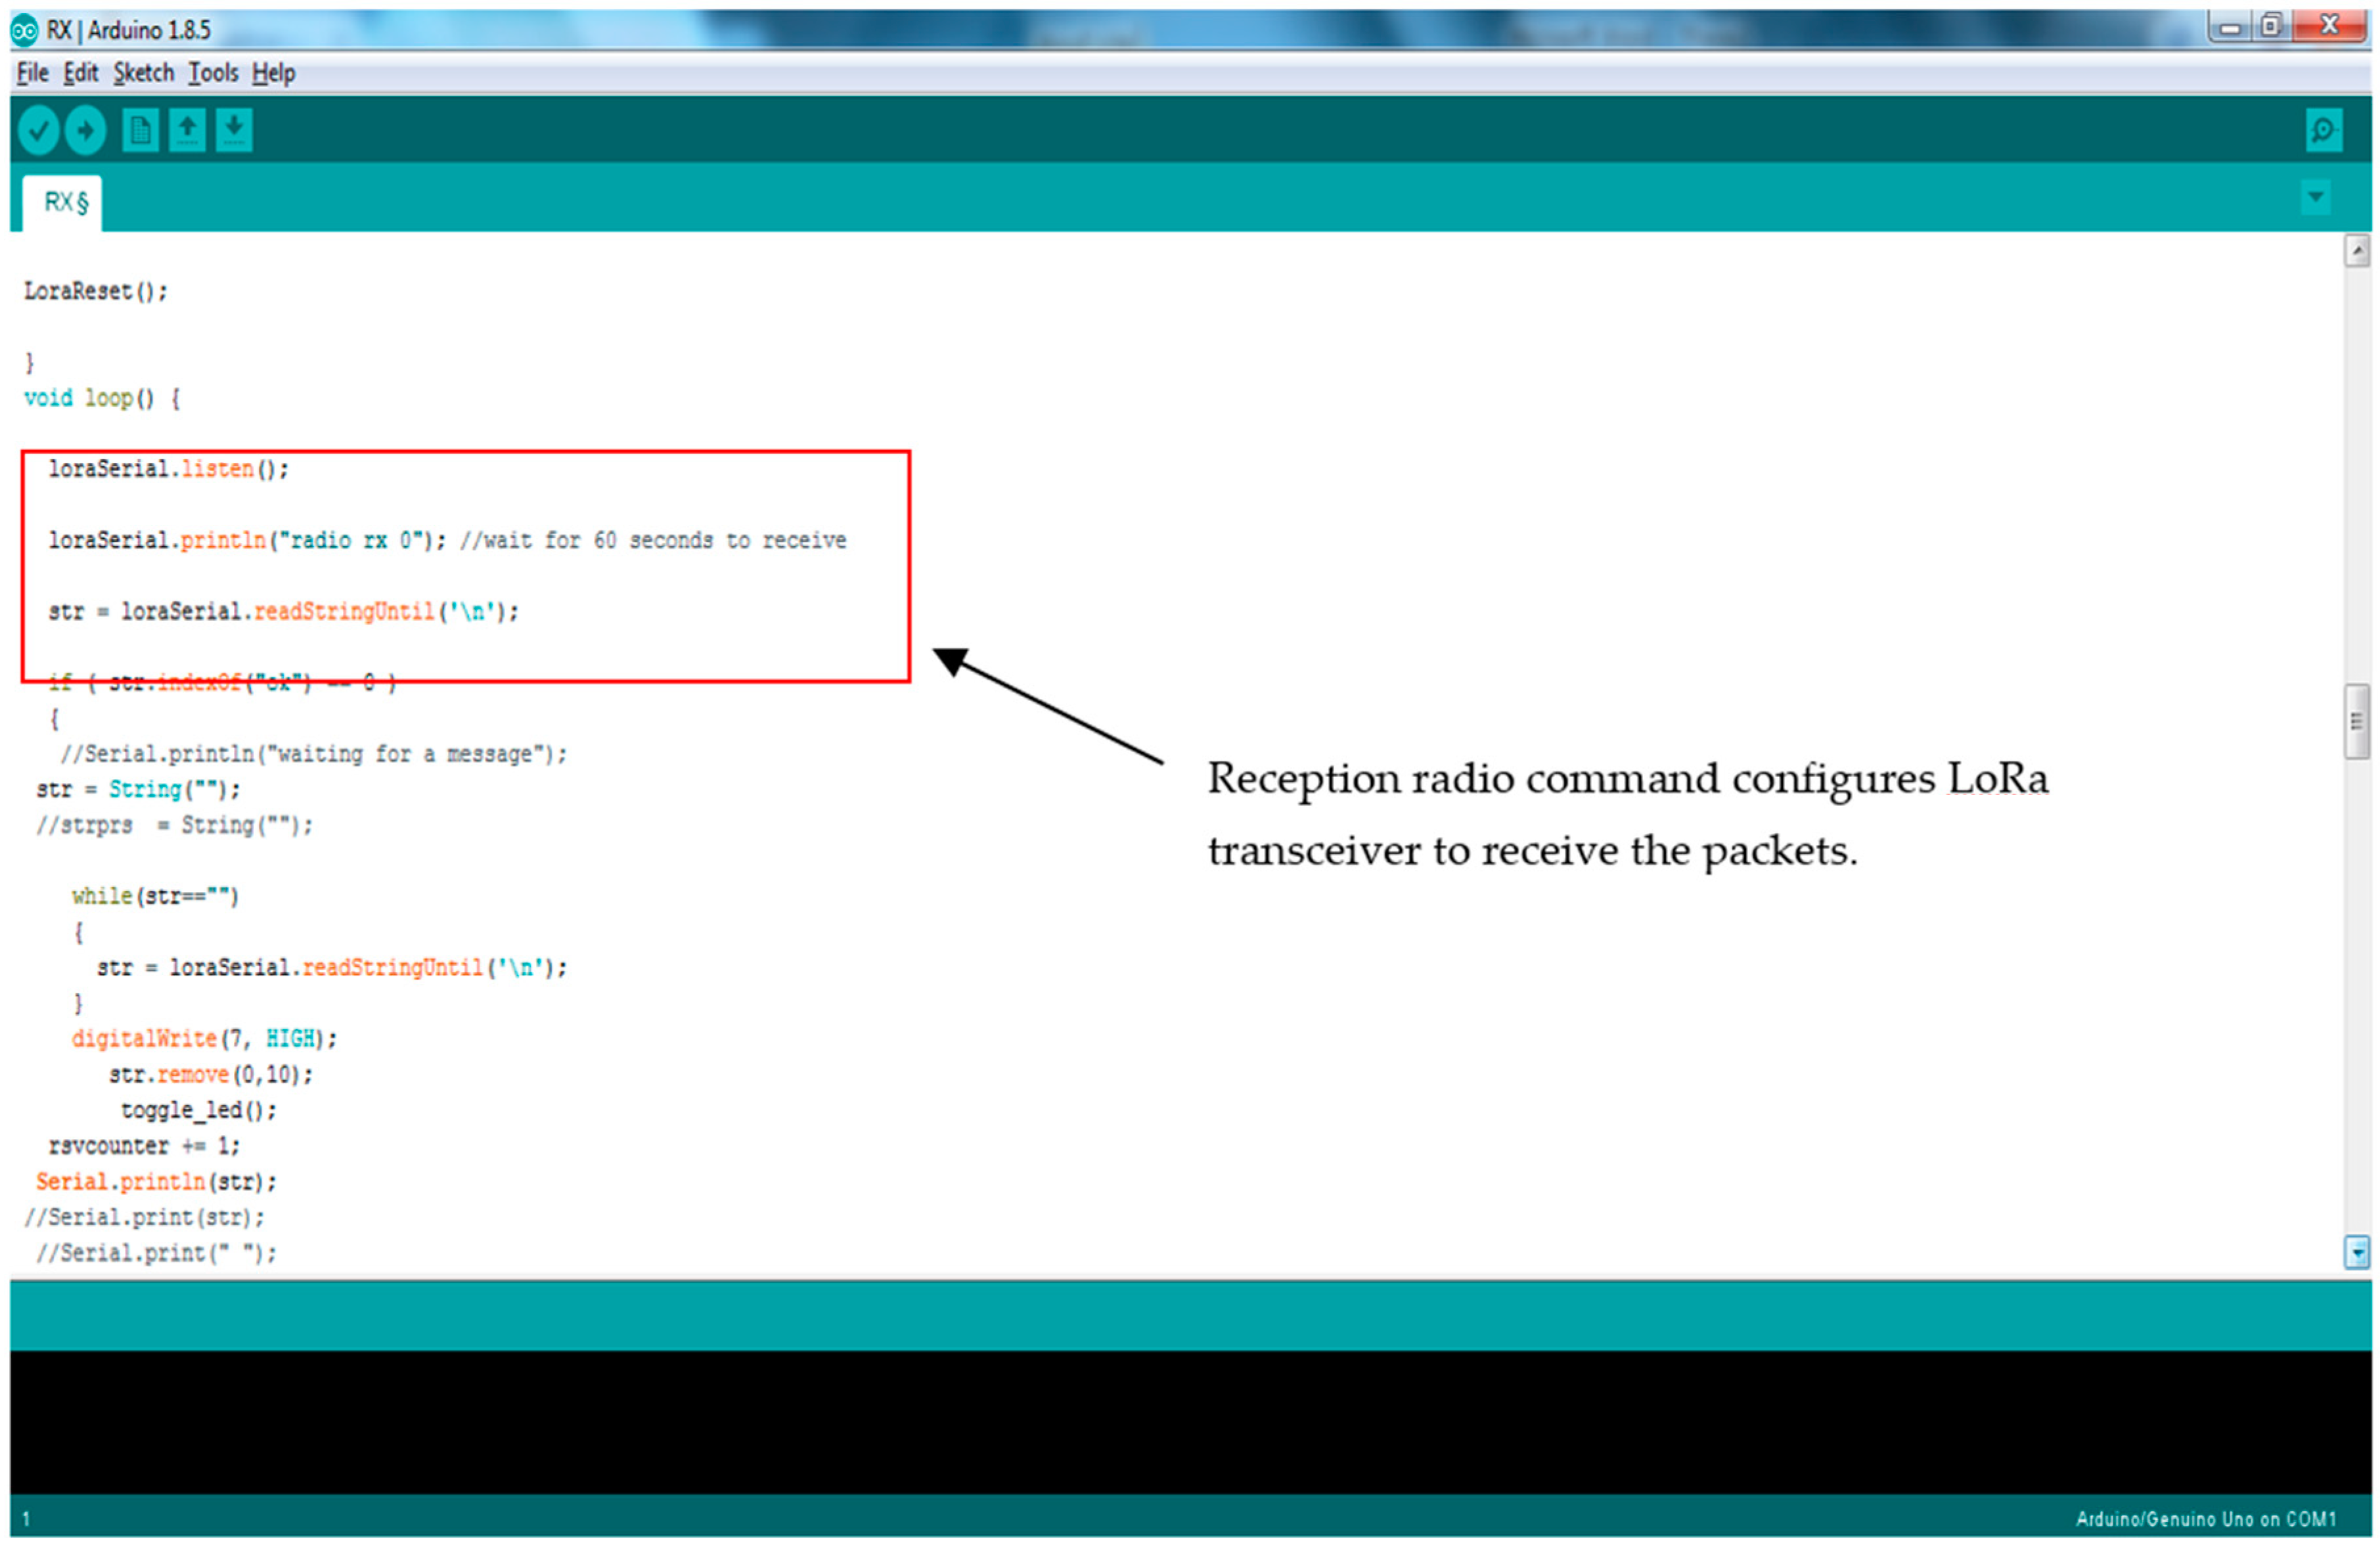Viewport: 2380px width, 1549px height.
Task: Click the Verify sketch checkmark icon
Action: click(x=39, y=130)
